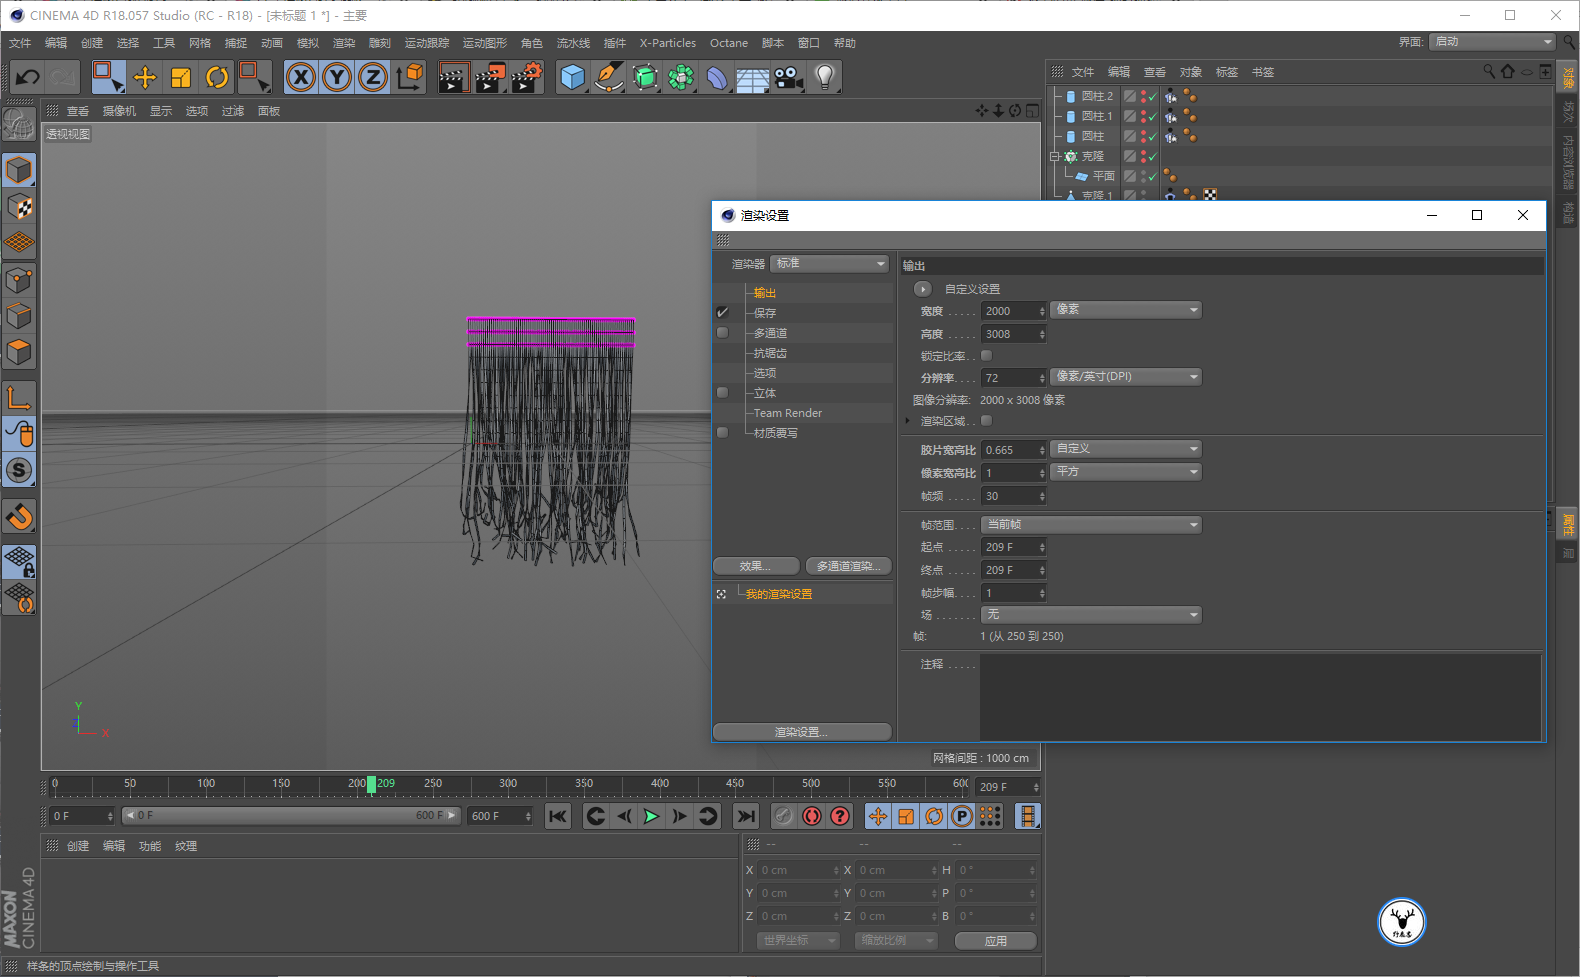Viewport: 1580px width, 977px height.
Task: Click the Width (宽度) field showing 2000
Action: [1013, 311]
